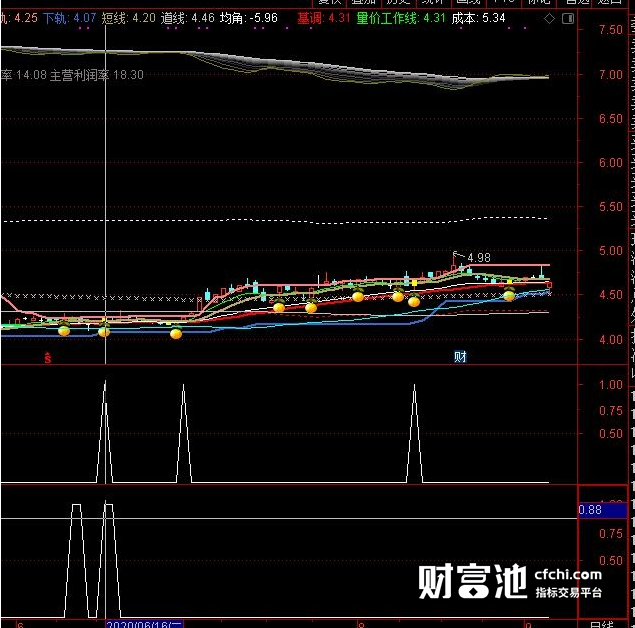This screenshot has height=628, width=635.
Task: Click the 成本: 5.34 cost value
Action: (x=478, y=18)
